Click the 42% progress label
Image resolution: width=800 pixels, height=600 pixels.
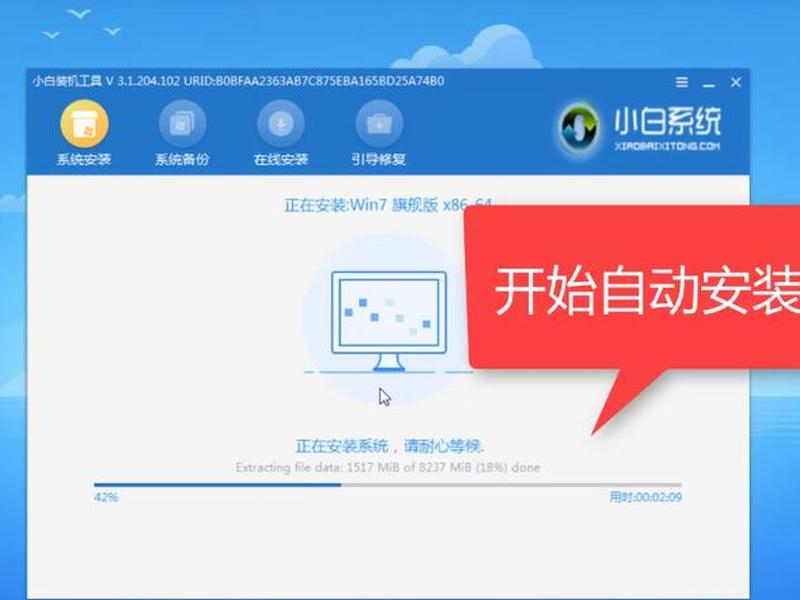point(106,497)
